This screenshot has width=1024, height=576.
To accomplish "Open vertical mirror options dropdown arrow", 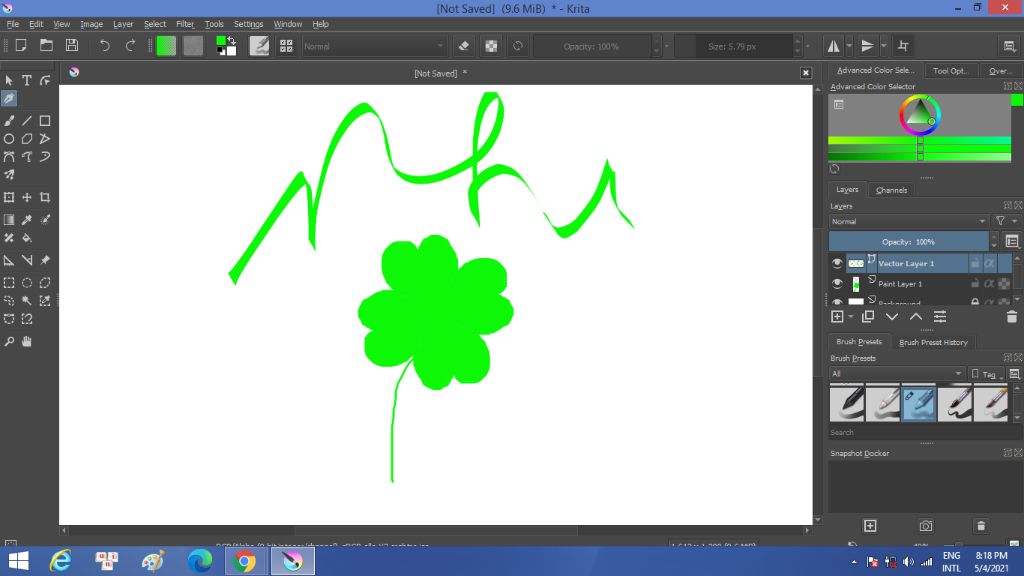I will click(x=884, y=46).
